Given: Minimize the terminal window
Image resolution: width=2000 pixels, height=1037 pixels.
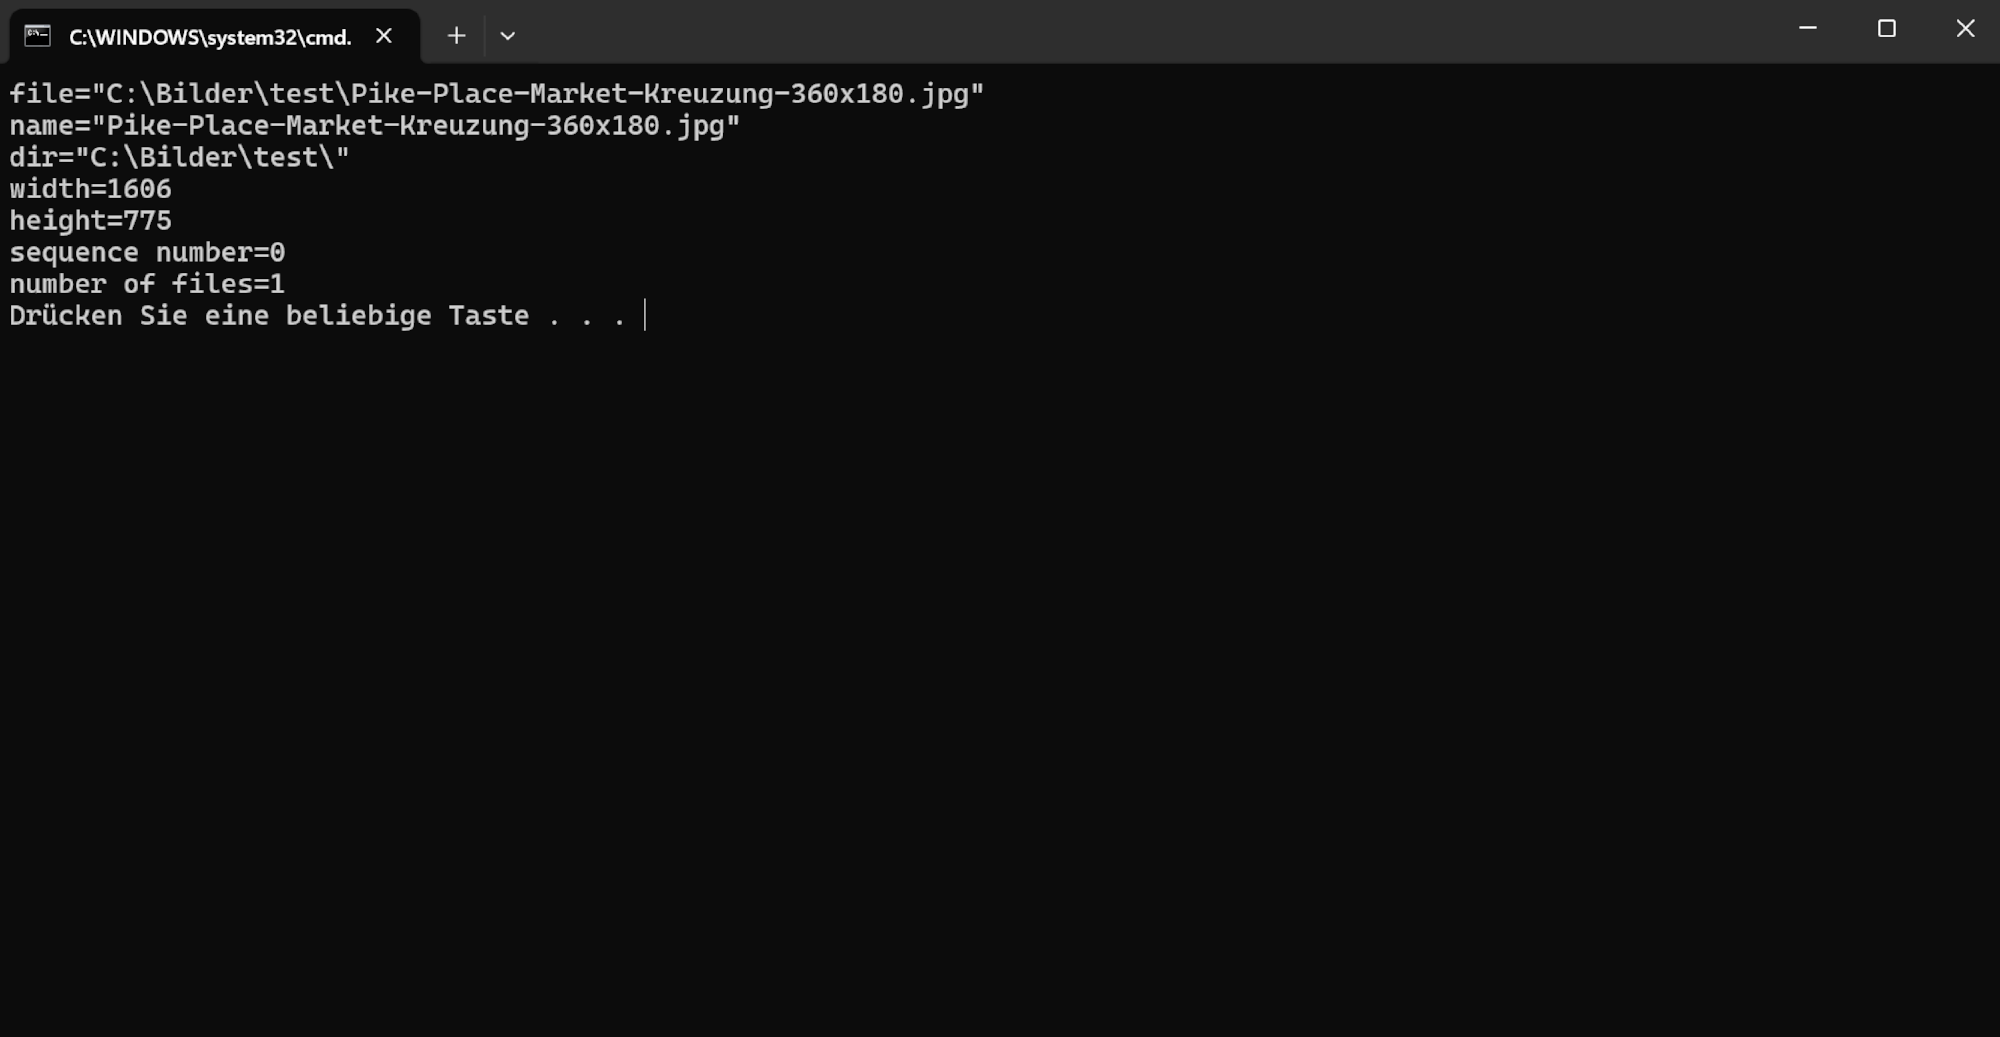Looking at the screenshot, I should coord(1807,29).
